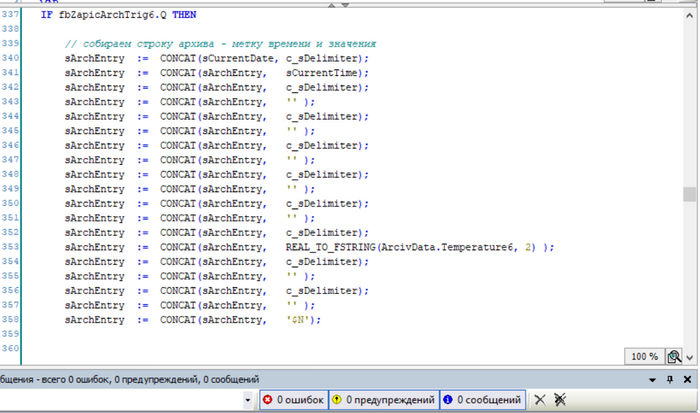700x413 pixels.
Task: Click the vertical scrollbar thumb in editor
Action: 689,194
